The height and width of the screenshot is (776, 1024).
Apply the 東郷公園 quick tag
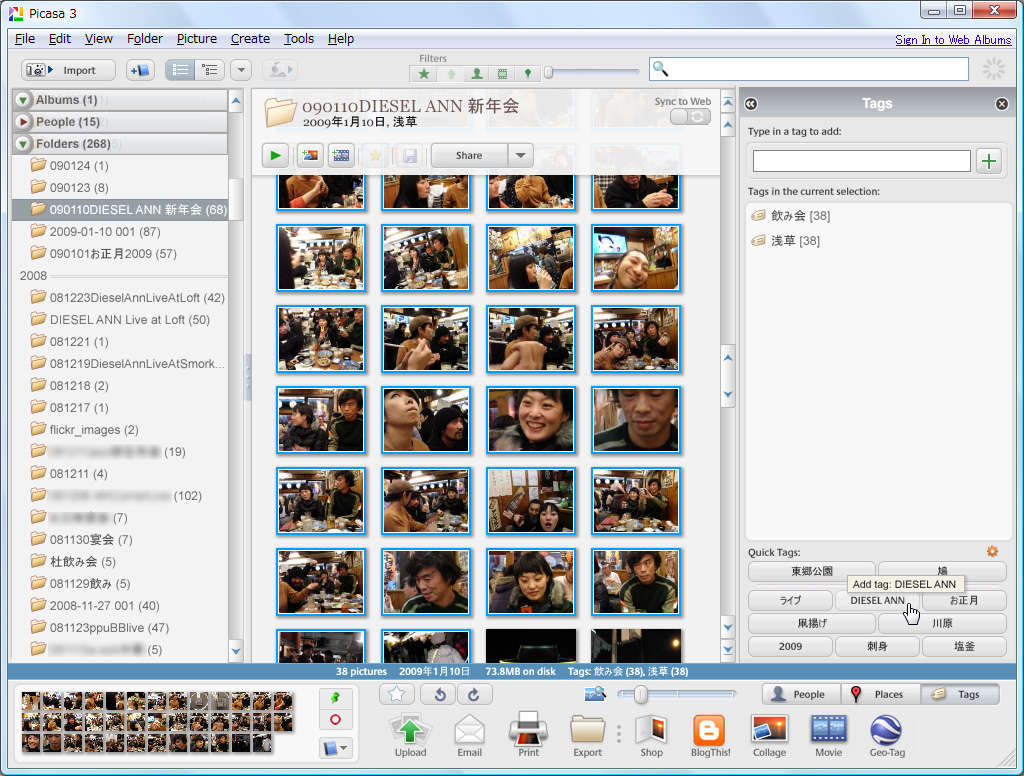pyautogui.click(x=812, y=571)
